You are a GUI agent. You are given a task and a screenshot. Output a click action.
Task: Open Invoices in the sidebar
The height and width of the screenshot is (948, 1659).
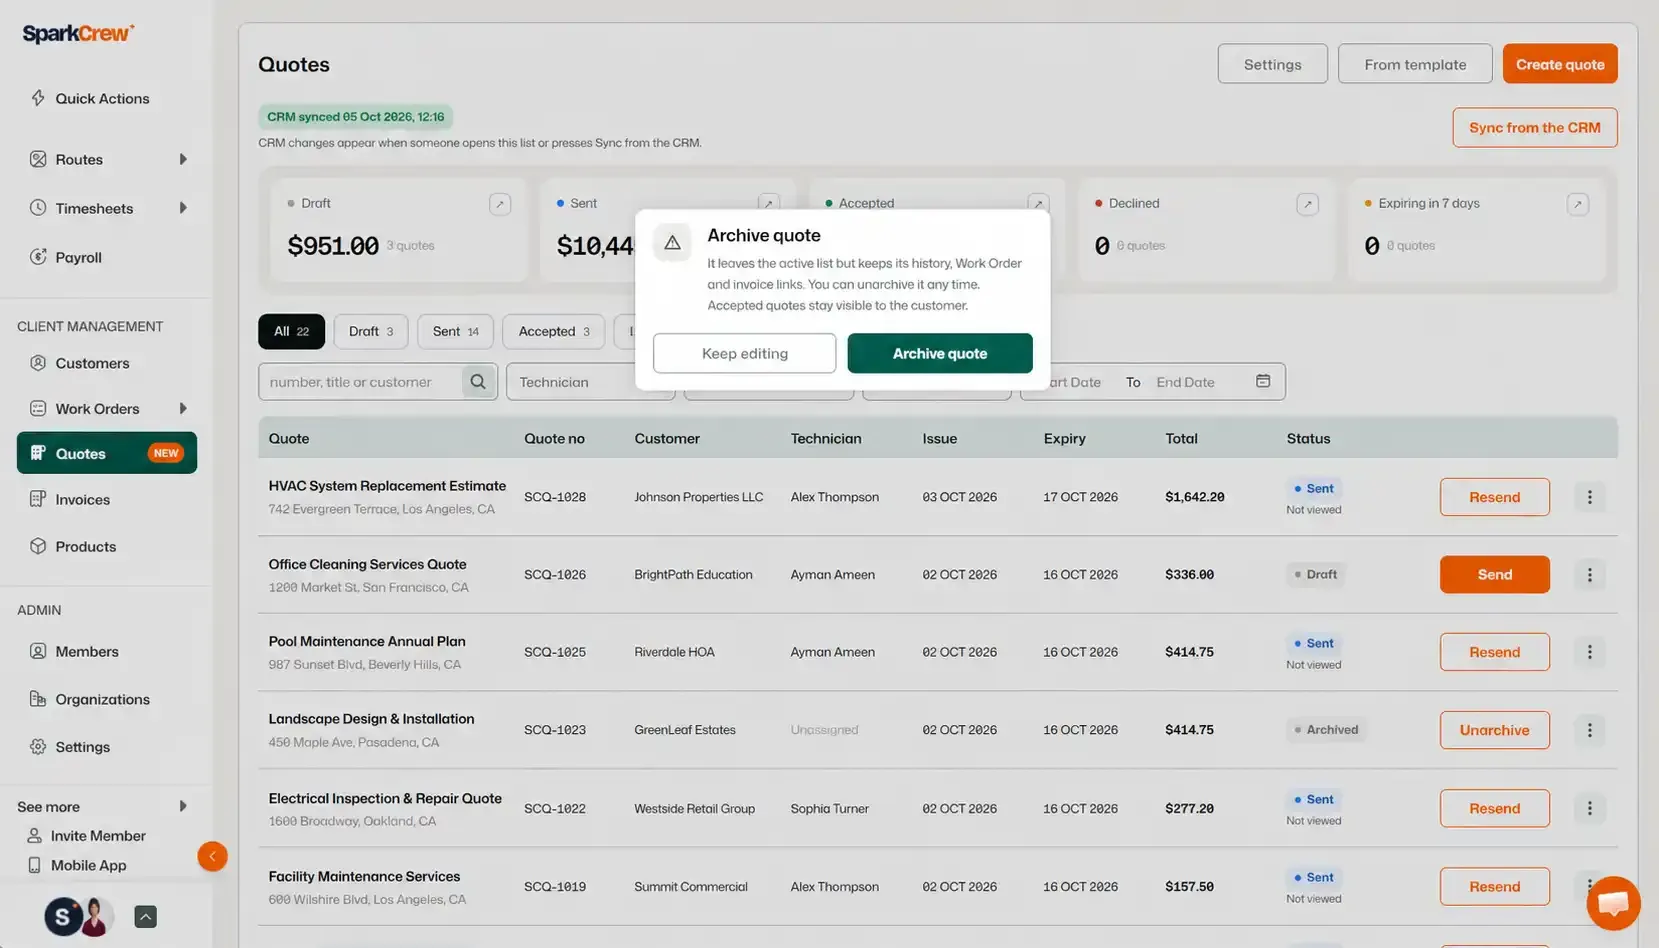click(82, 500)
